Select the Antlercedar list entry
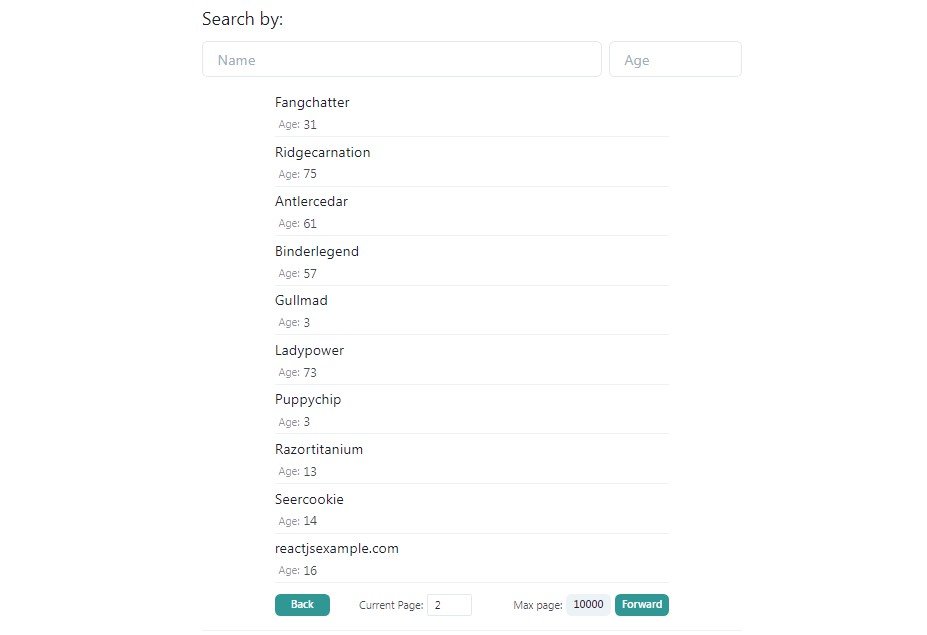Viewport: 927px width, 635px height. (x=311, y=201)
